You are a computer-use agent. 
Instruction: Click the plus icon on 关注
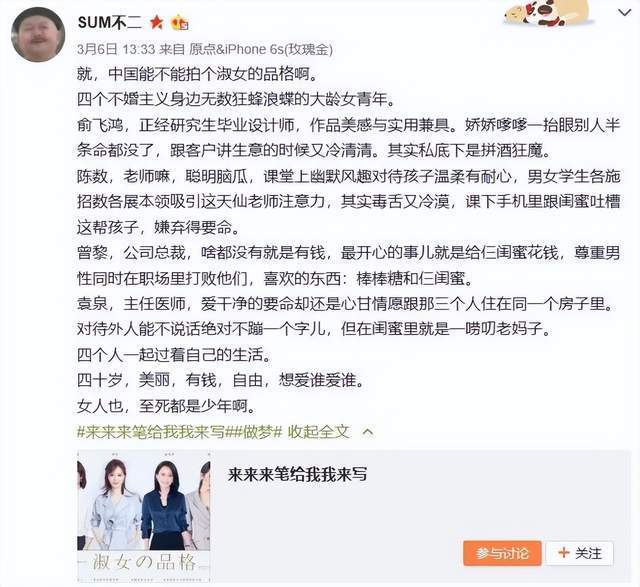(x=564, y=553)
